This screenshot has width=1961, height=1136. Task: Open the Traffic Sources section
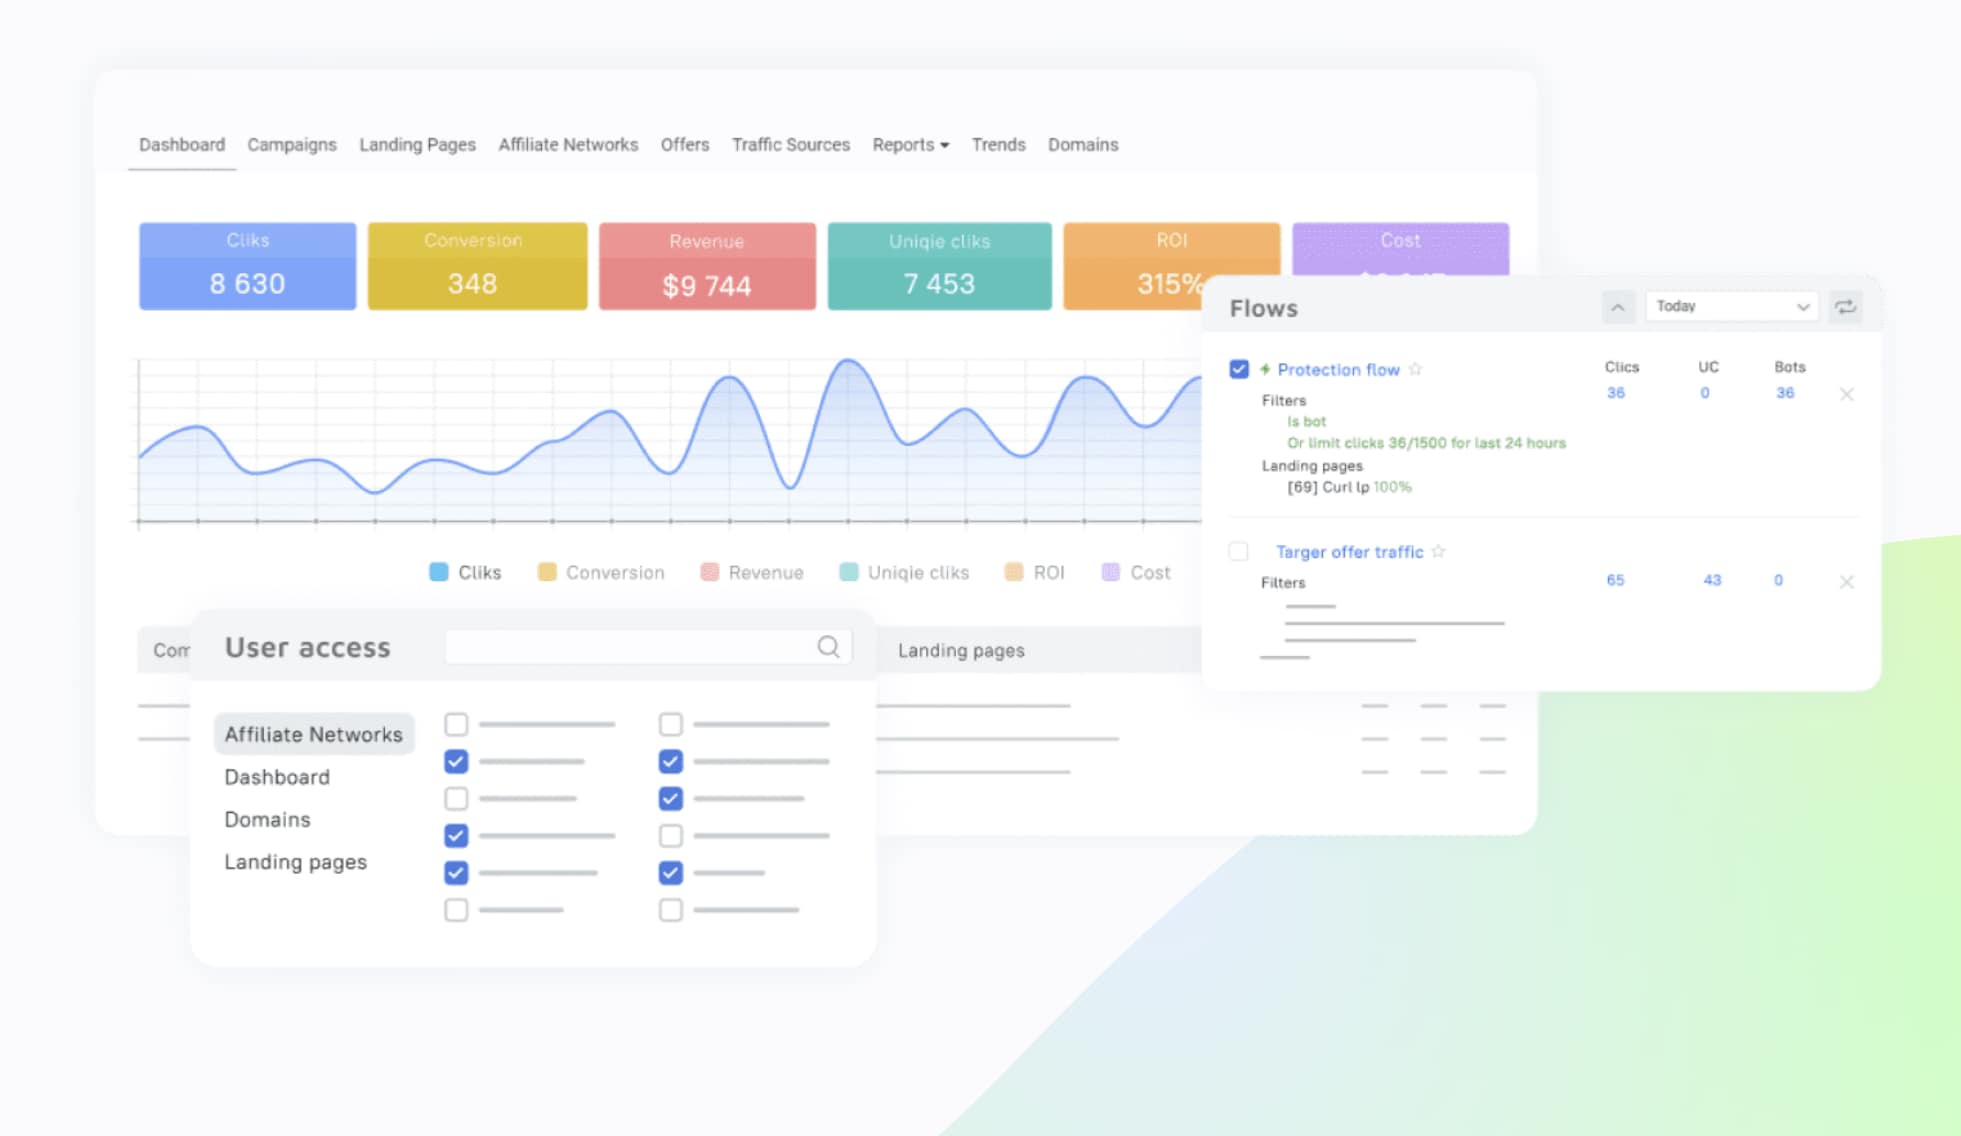click(x=790, y=144)
